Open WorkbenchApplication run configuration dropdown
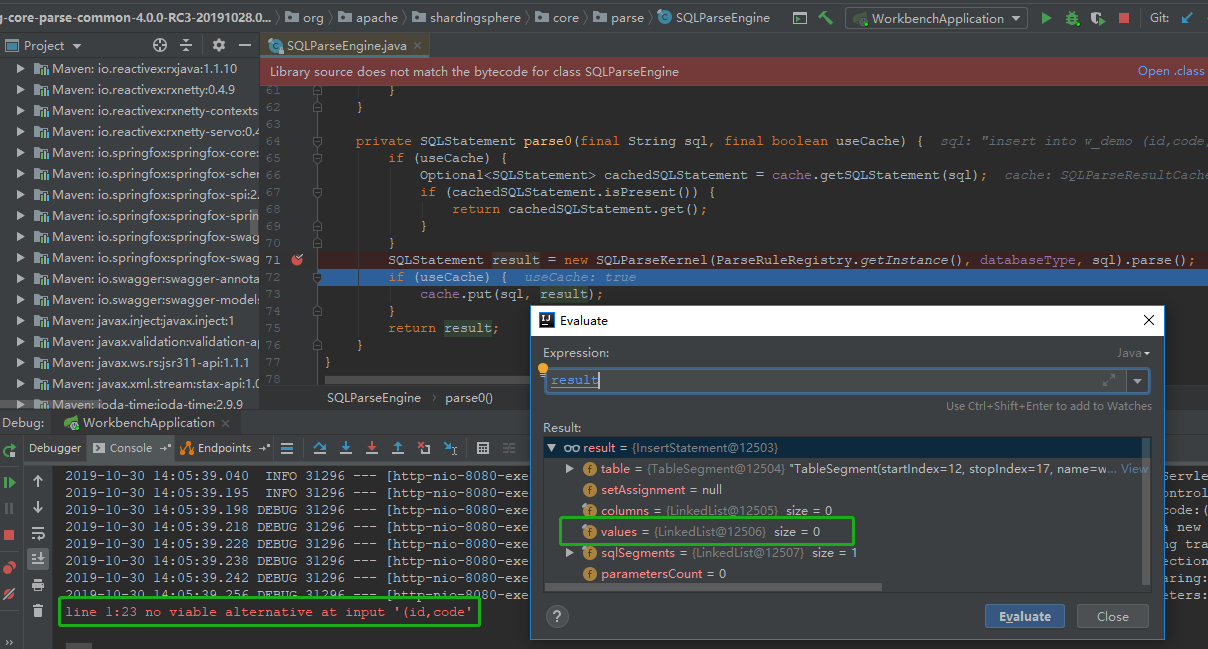The image size is (1208, 649). coord(937,18)
